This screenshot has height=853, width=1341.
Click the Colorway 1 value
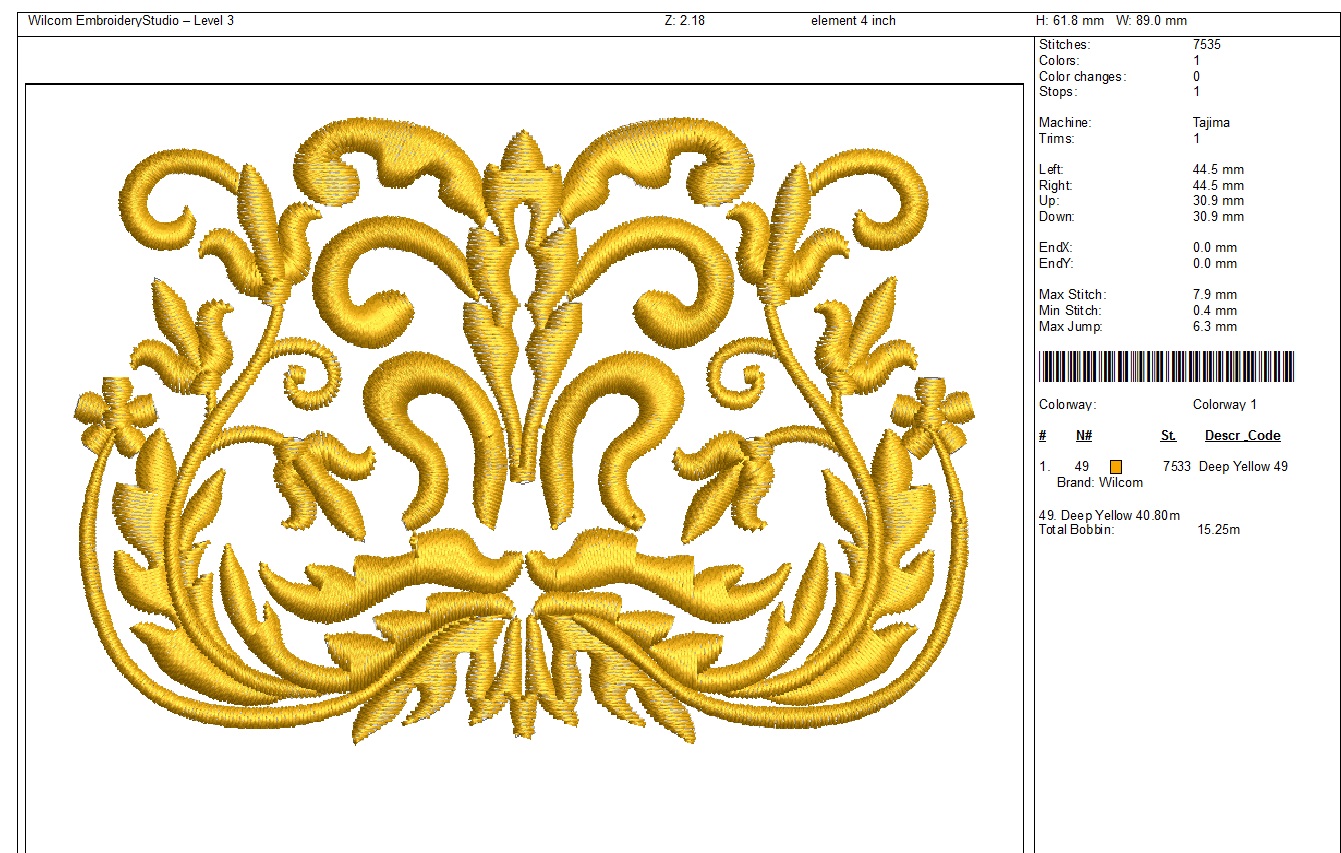[1224, 405]
